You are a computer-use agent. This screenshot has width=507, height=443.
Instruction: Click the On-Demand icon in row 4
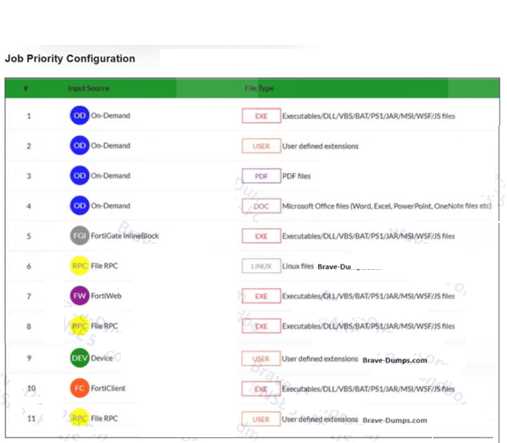pos(80,205)
